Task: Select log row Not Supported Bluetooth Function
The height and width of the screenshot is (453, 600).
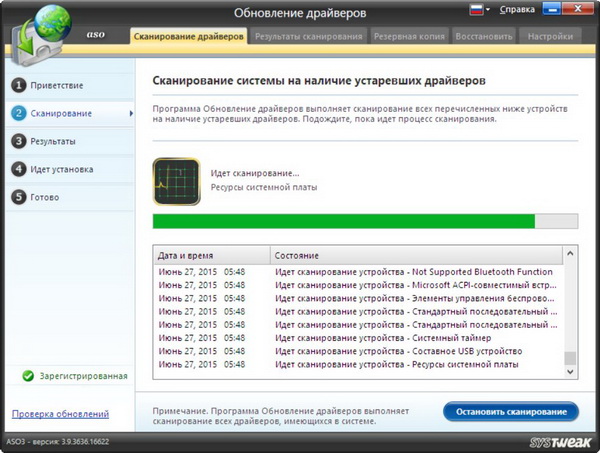Action: (358, 272)
